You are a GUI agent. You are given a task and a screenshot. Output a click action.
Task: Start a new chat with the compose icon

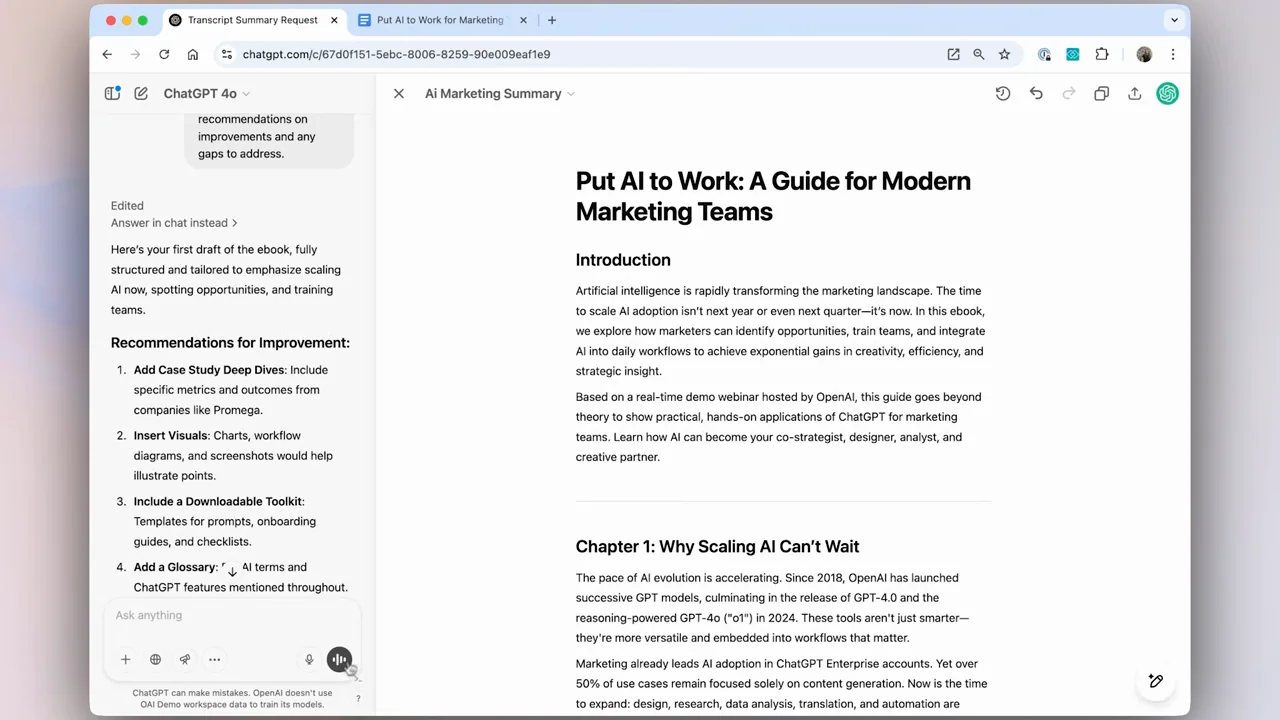(x=141, y=93)
